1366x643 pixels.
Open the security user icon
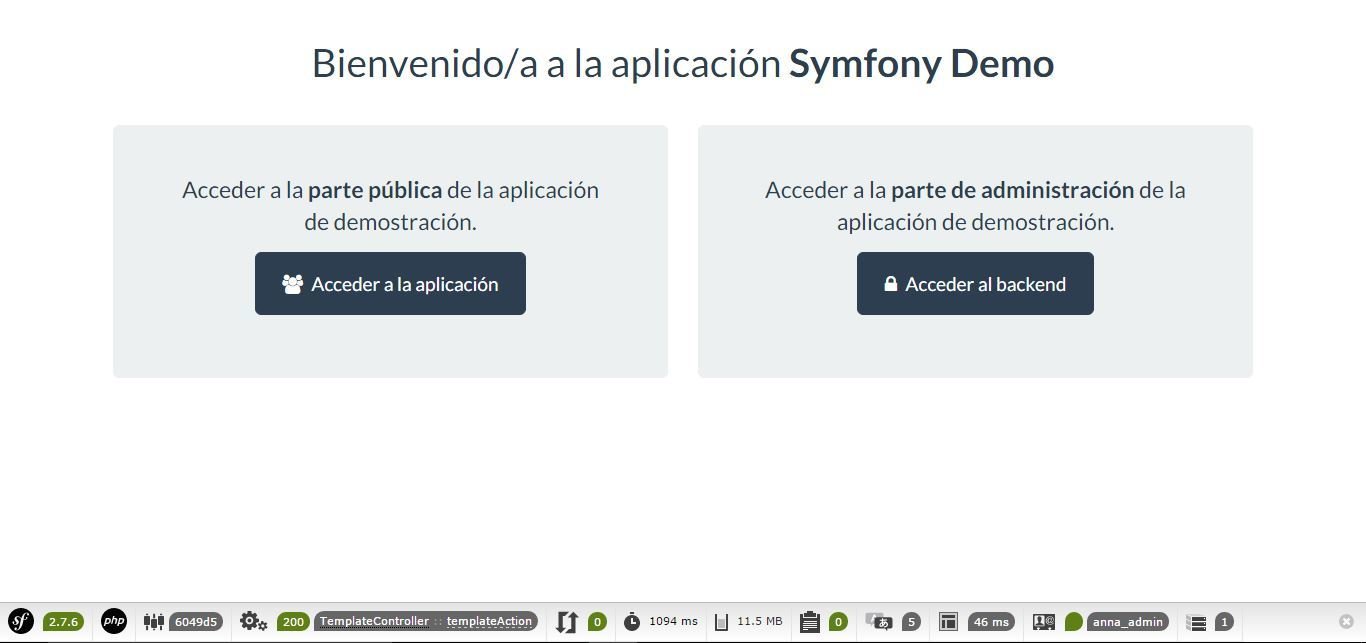pyautogui.click(x=1044, y=622)
